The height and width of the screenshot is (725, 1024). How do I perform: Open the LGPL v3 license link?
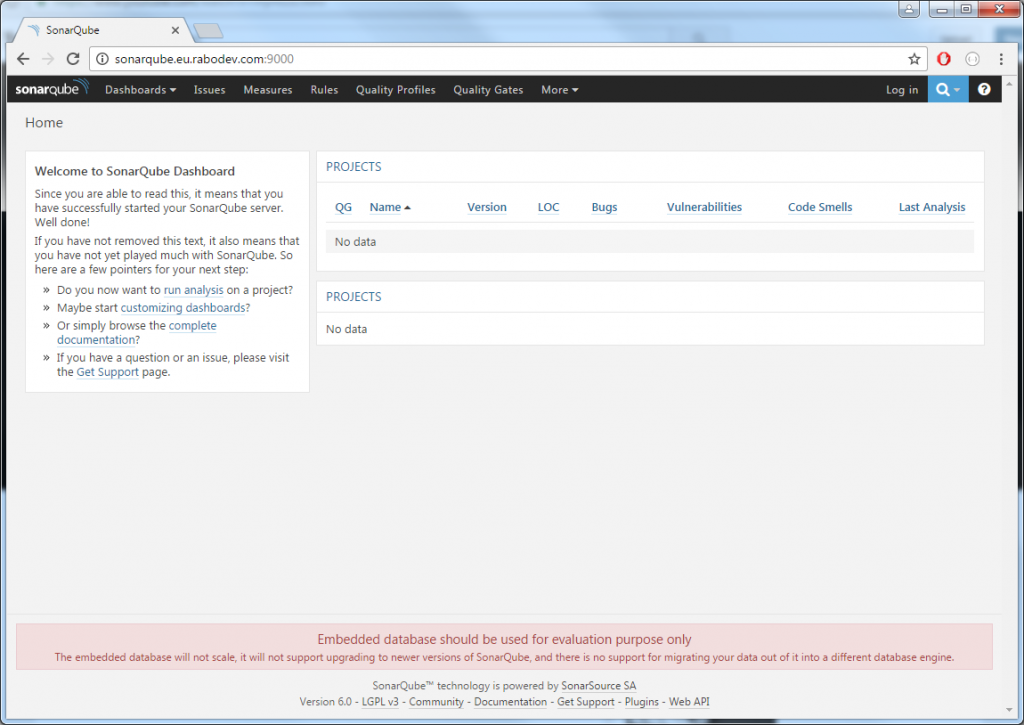pyautogui.click(x=380, y=701)
